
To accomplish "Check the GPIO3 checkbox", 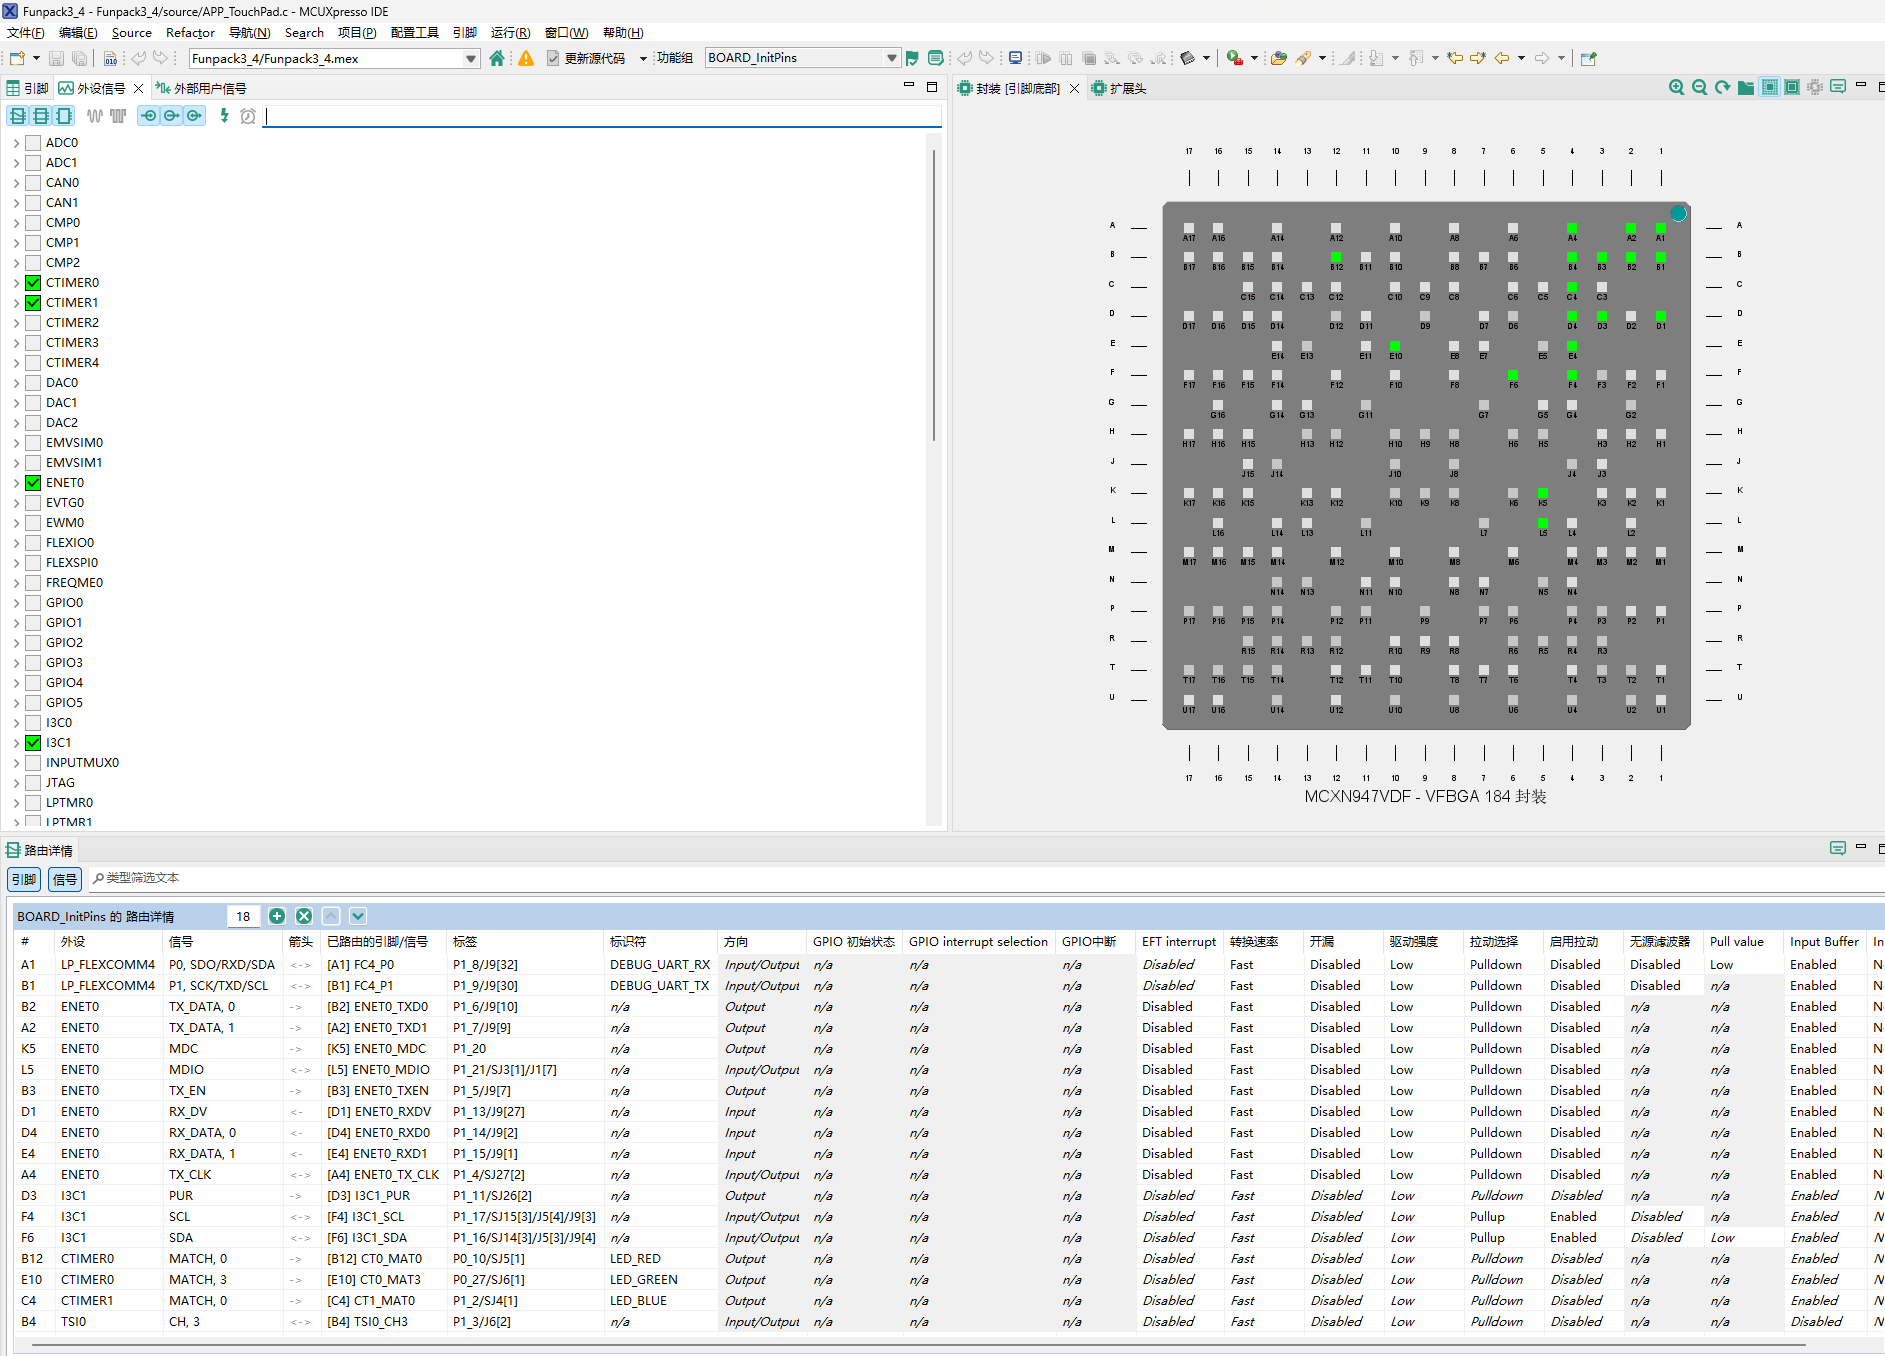I will (x=33, y=663).
